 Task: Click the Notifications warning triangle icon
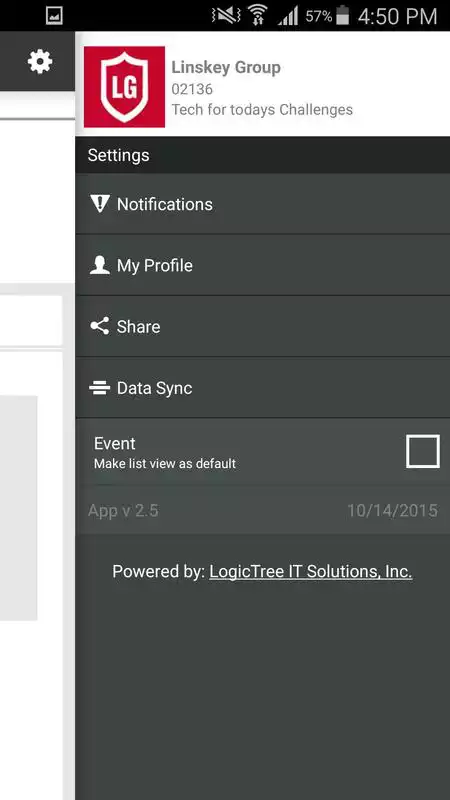(x=99, y=204)
